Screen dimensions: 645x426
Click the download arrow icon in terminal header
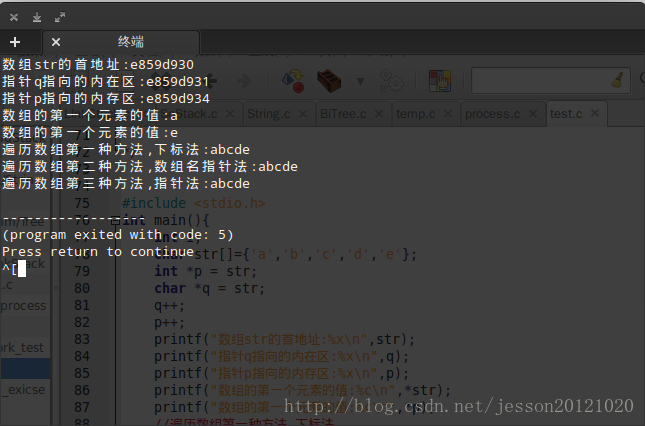click(x=37, y=17)
